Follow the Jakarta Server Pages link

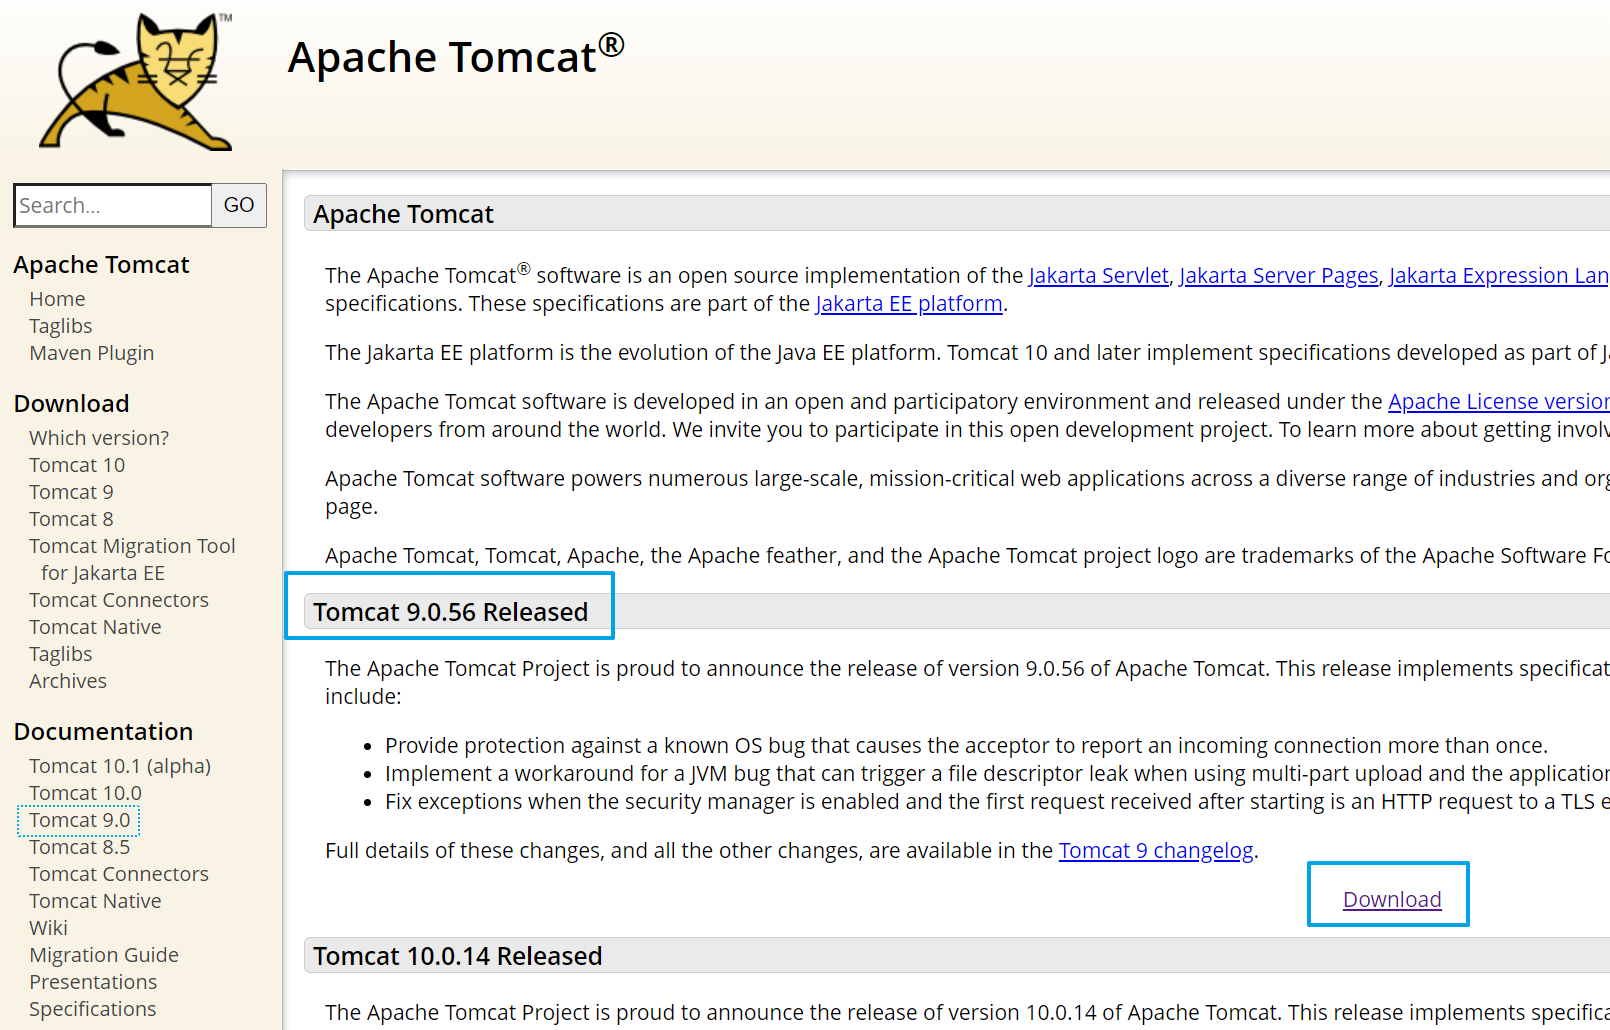(x=1279, y=275)
